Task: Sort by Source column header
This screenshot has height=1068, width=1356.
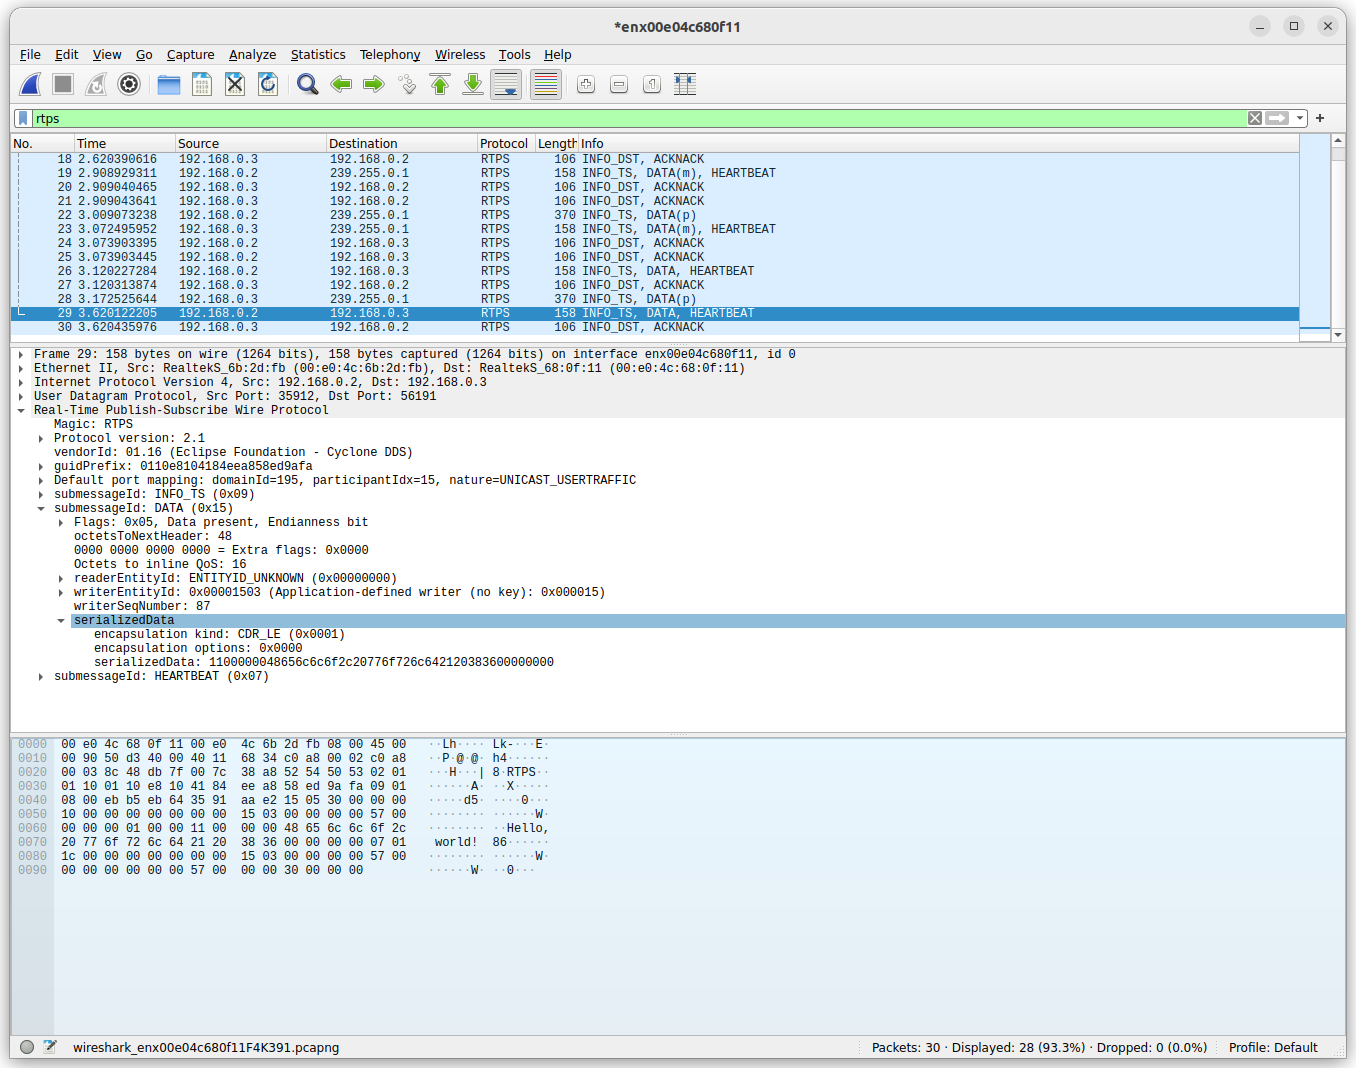Action: (x=250, y=143)
